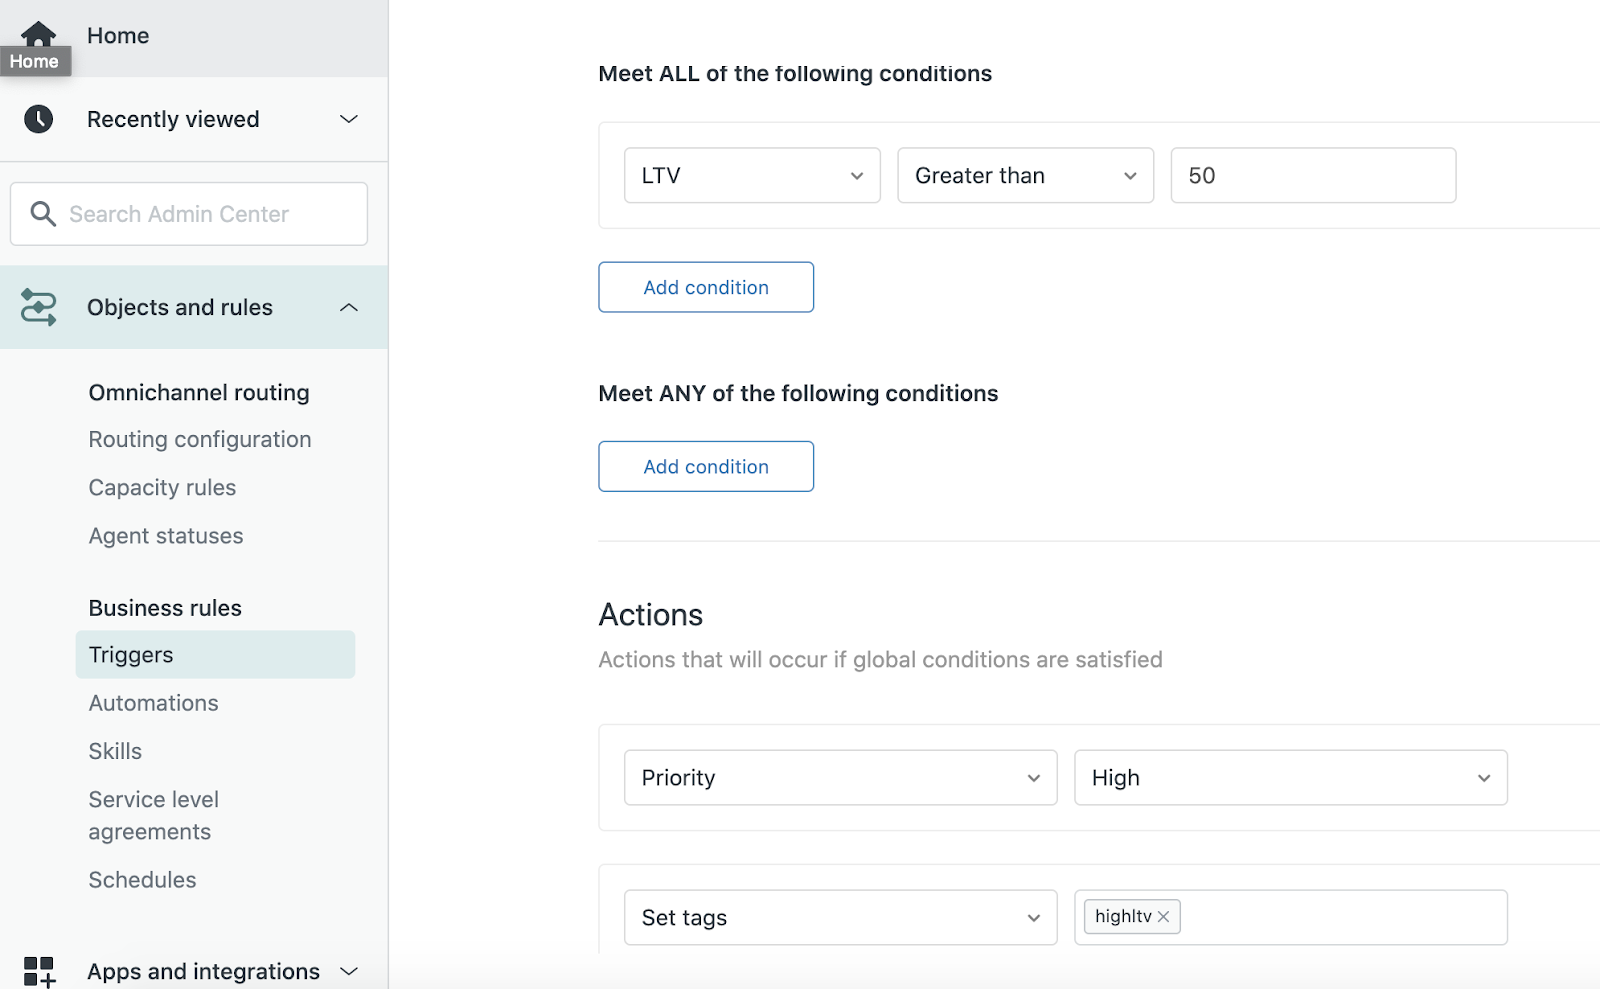Select the Actions section heading
The image size is (1600, 989).
(x=651, y=614)
